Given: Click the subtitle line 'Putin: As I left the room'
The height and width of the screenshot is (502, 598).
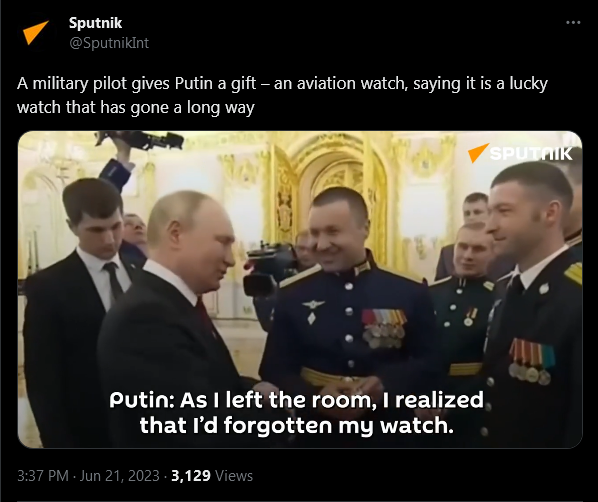Looking at the screenshot, I should pos(296,400).
